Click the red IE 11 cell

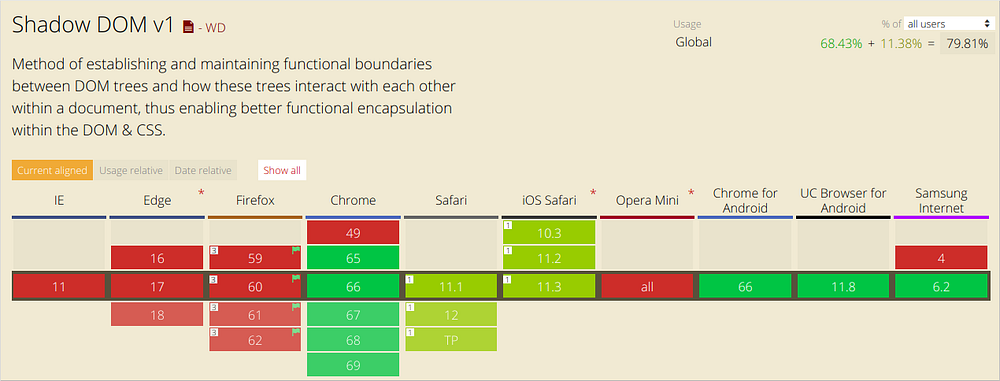[59, 287]
